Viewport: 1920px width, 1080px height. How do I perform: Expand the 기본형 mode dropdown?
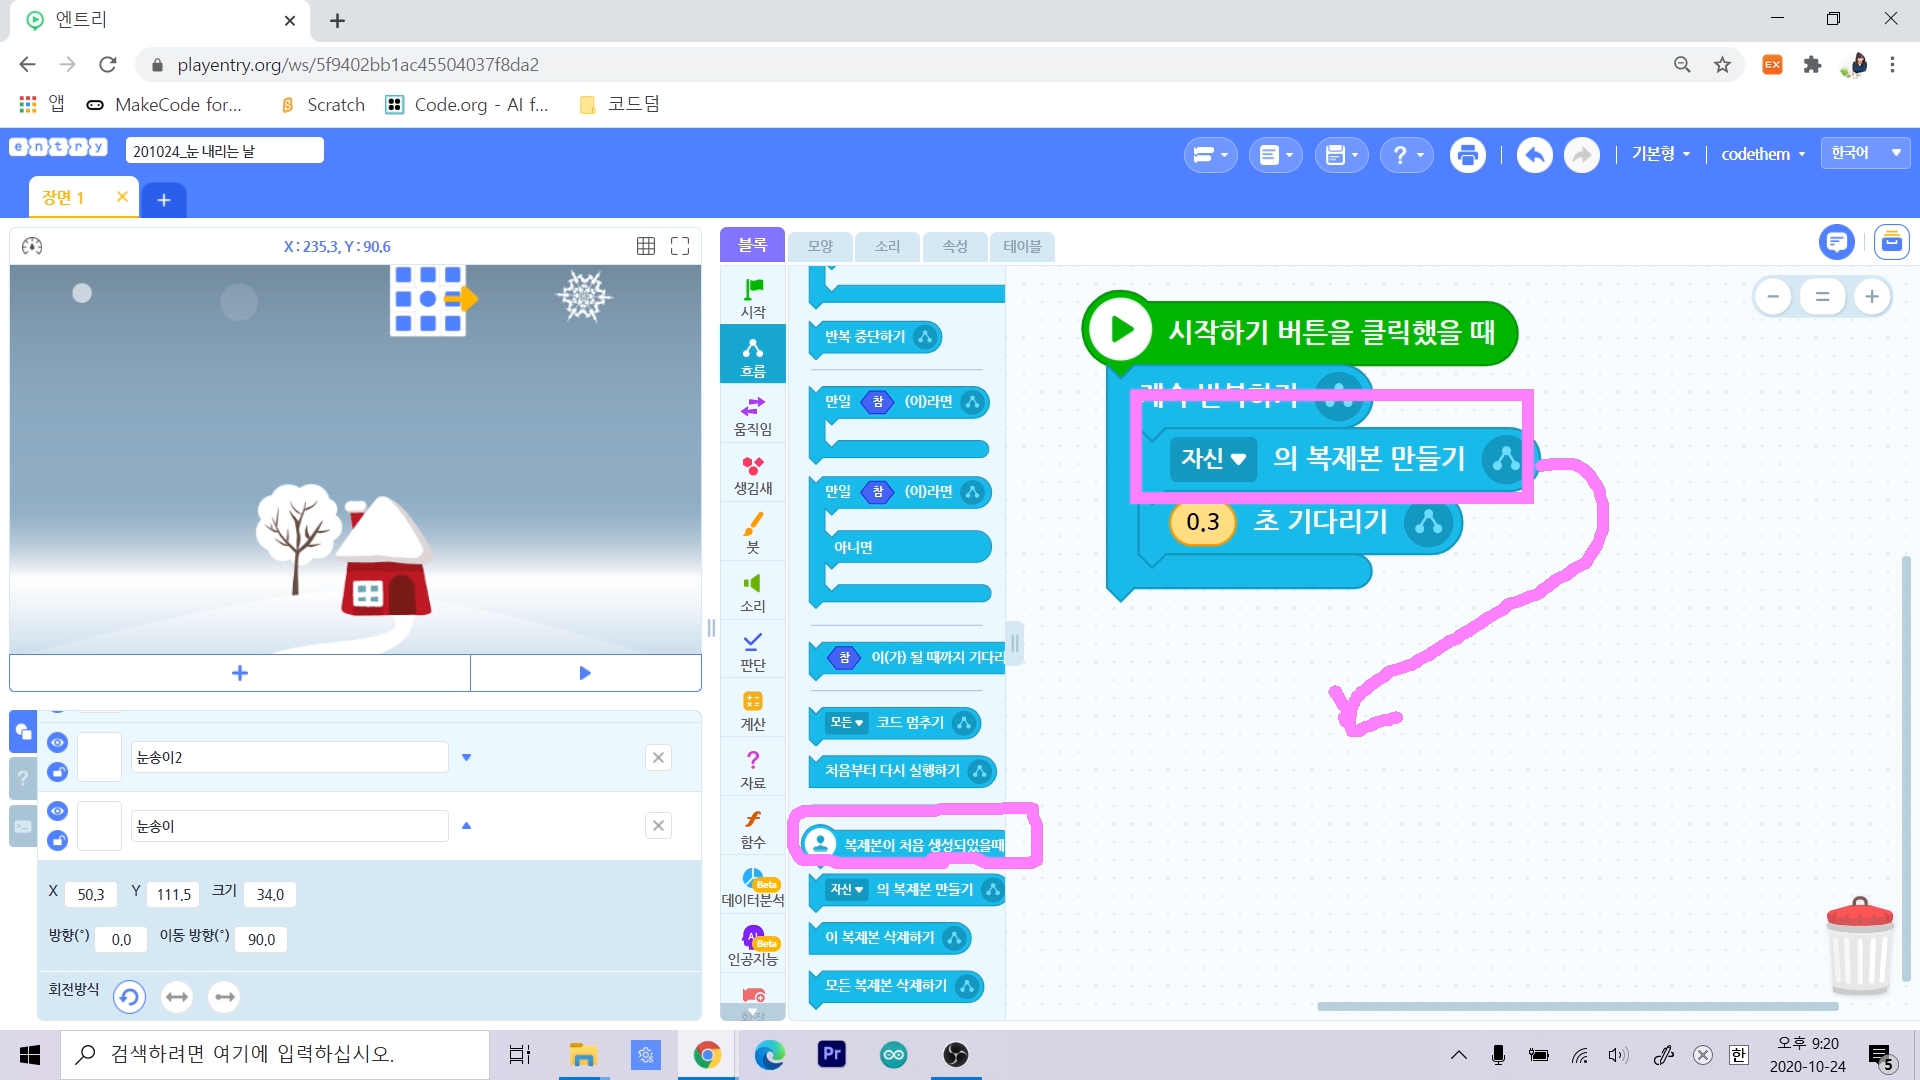[1660, 154]
